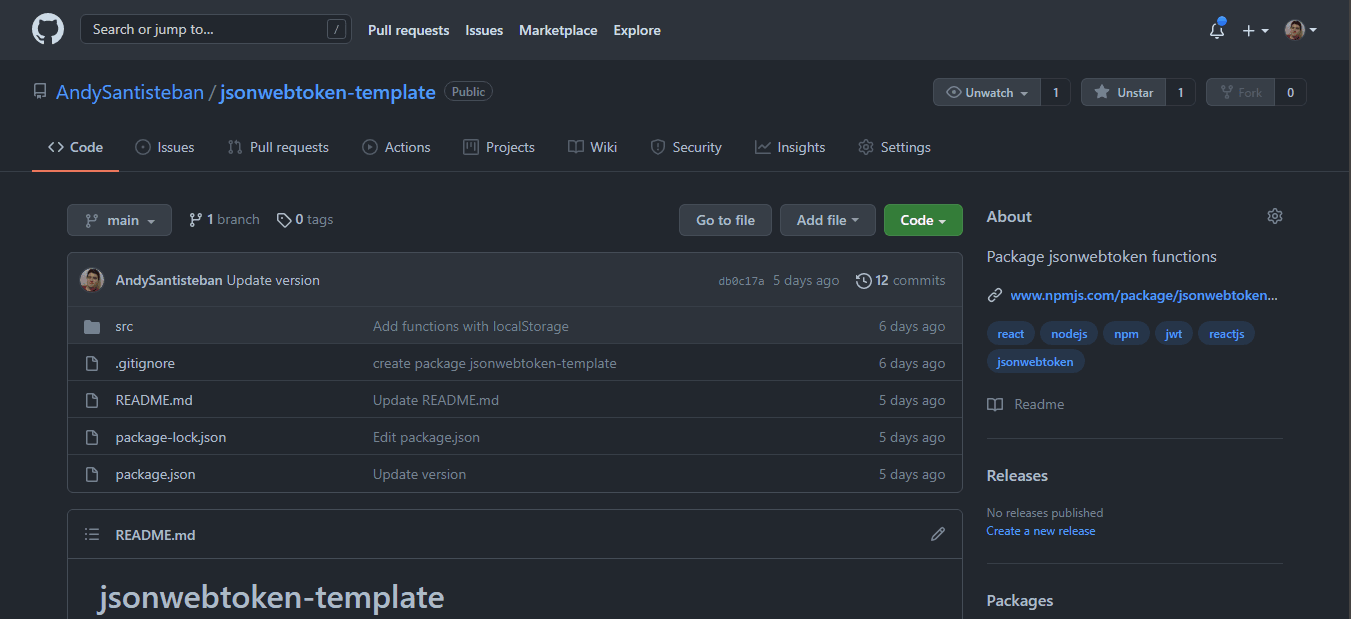The image size is (1351, 619).
Task: Open the GitHub logo home link
Action: [x=48, y=30]
